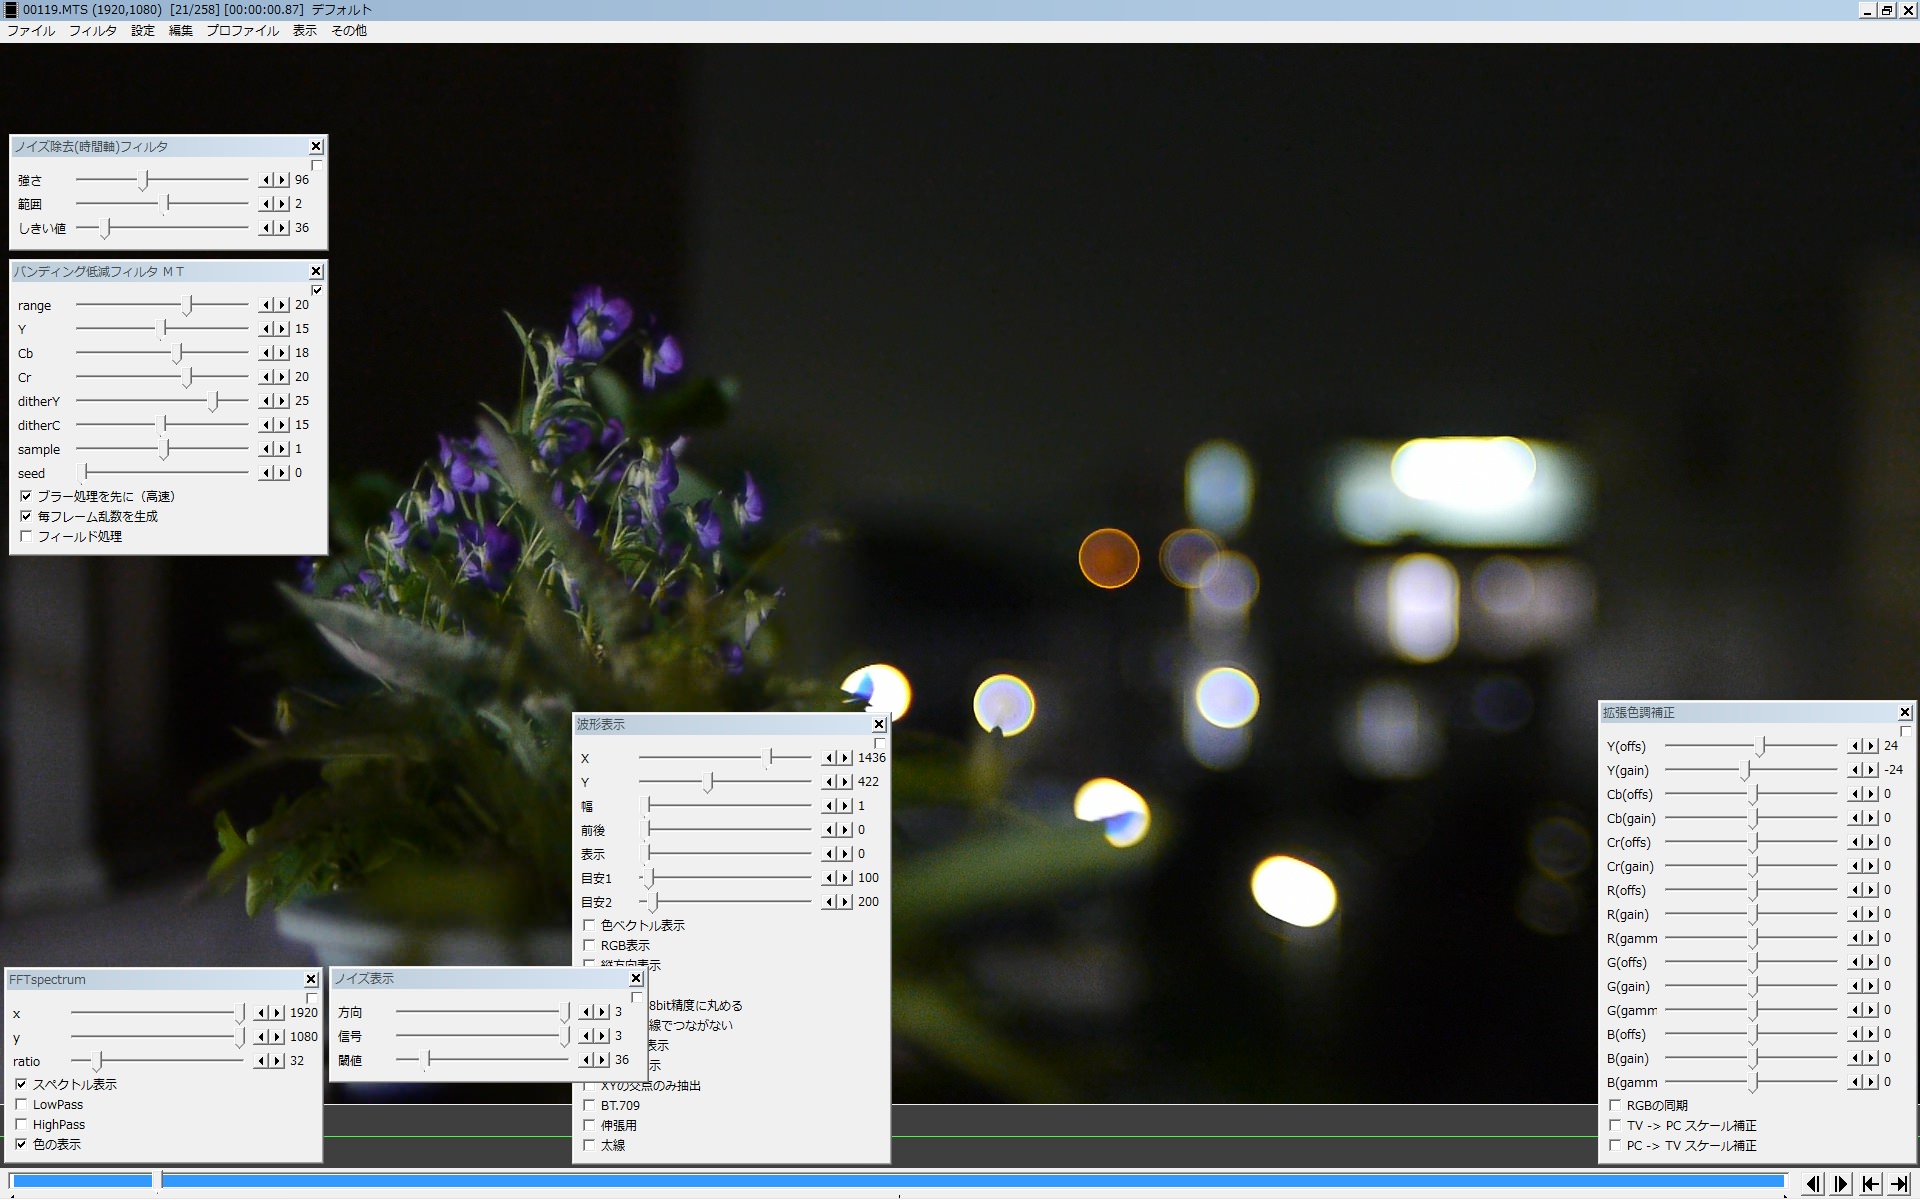The image size is (1920, 1200).
Task: Enable the フィールド処理 checkbox
Action: tap(26, 537)
